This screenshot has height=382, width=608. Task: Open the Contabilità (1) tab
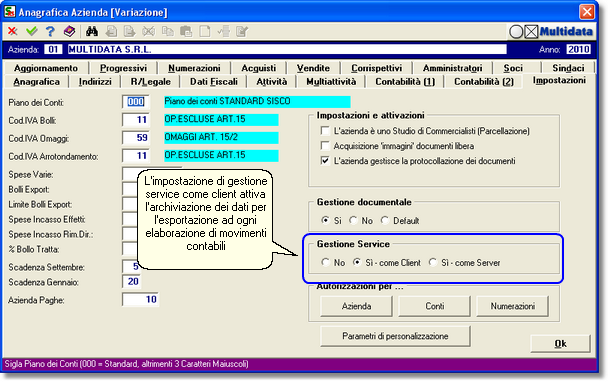[405, 82]
